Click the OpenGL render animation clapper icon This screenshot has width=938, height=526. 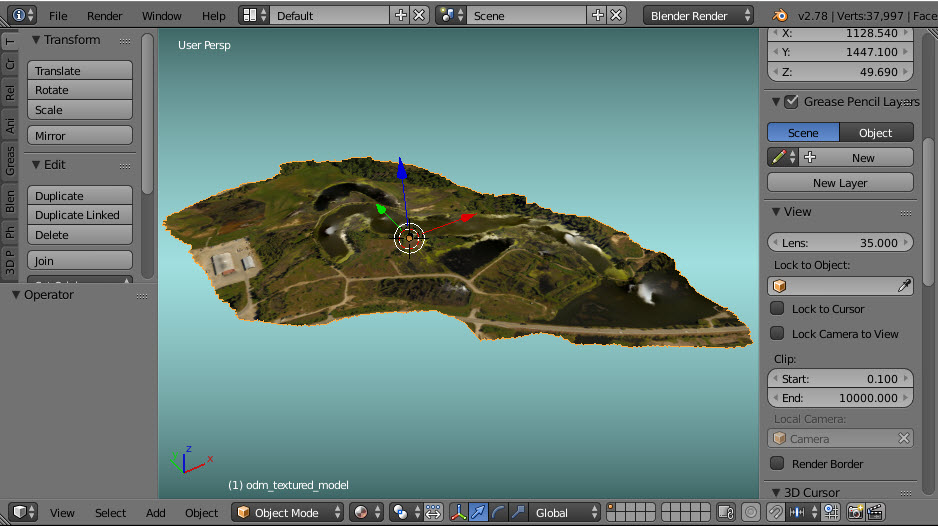click(874, 512)
